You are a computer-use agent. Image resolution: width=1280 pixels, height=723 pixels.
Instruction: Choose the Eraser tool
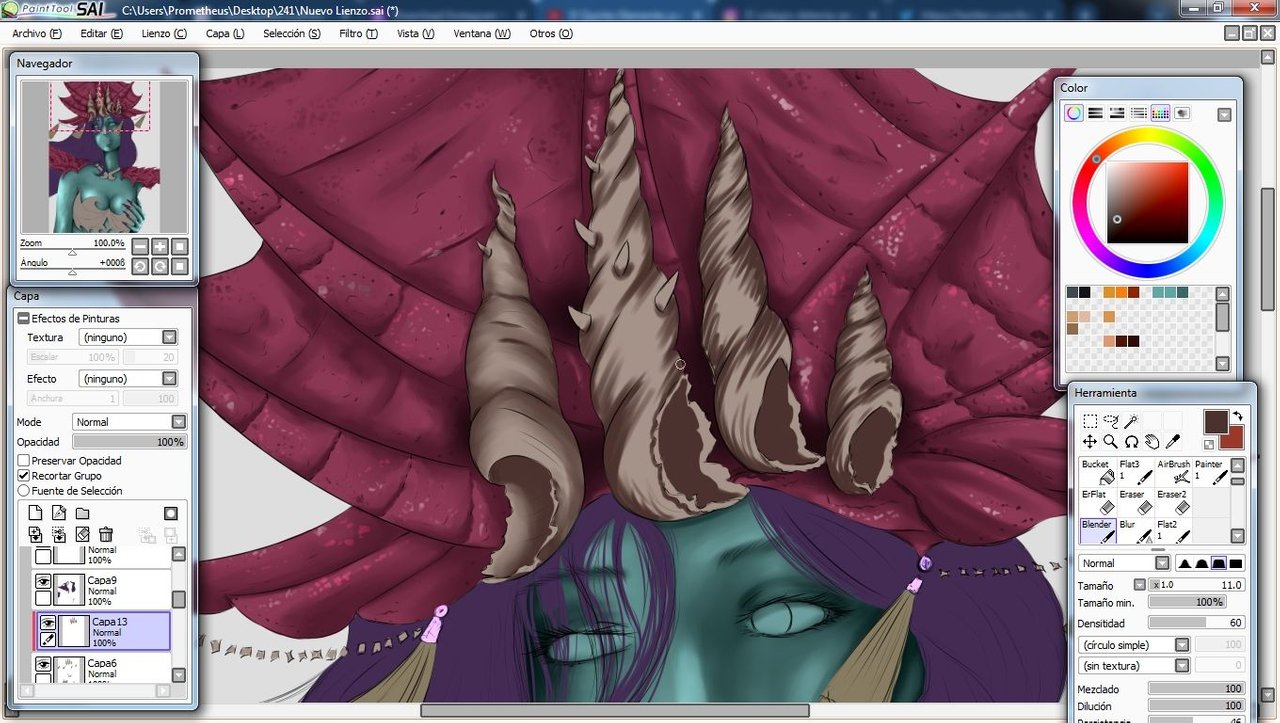tap(1136, 502)
